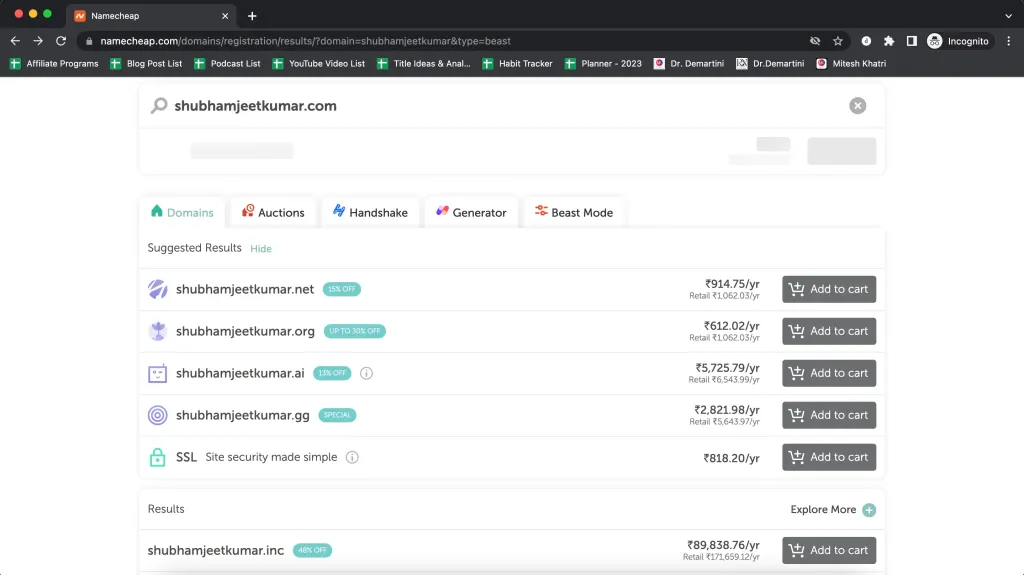Show info for shubhamjeetkumar.ai

(366, 373)
